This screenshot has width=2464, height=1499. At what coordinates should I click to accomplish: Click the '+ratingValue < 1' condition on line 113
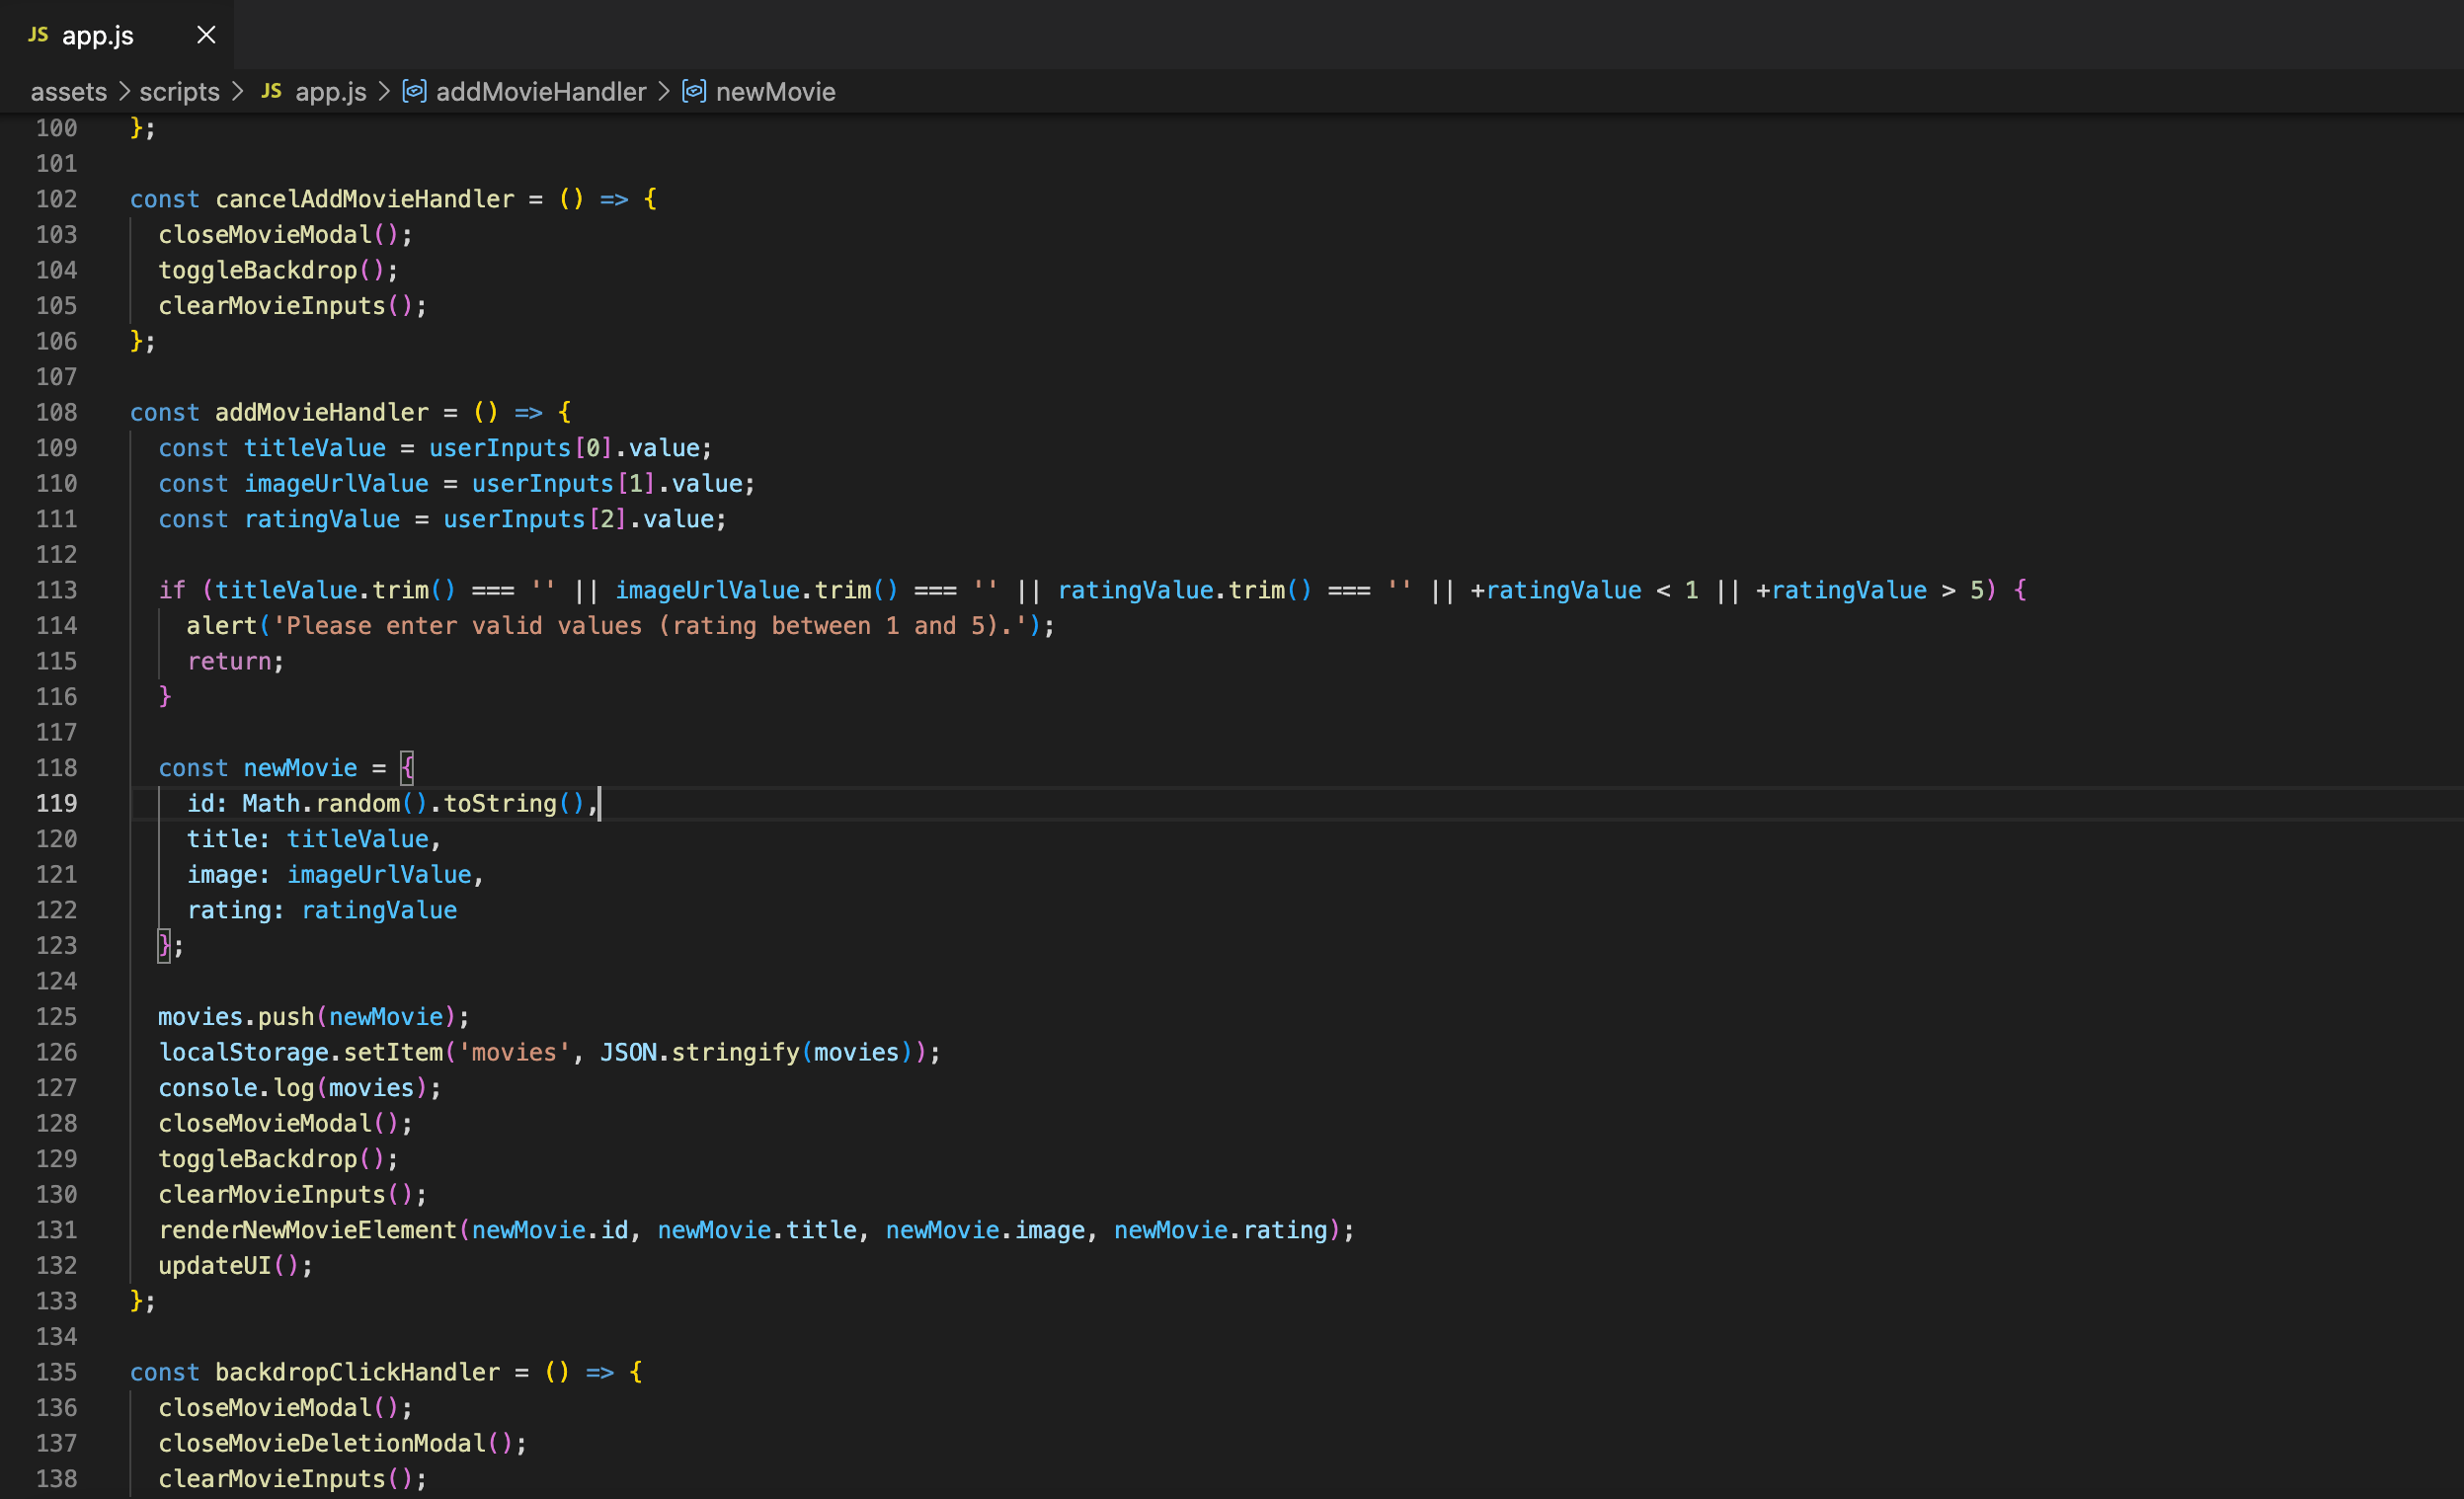pyautogui.click(x=1585, y=590)
